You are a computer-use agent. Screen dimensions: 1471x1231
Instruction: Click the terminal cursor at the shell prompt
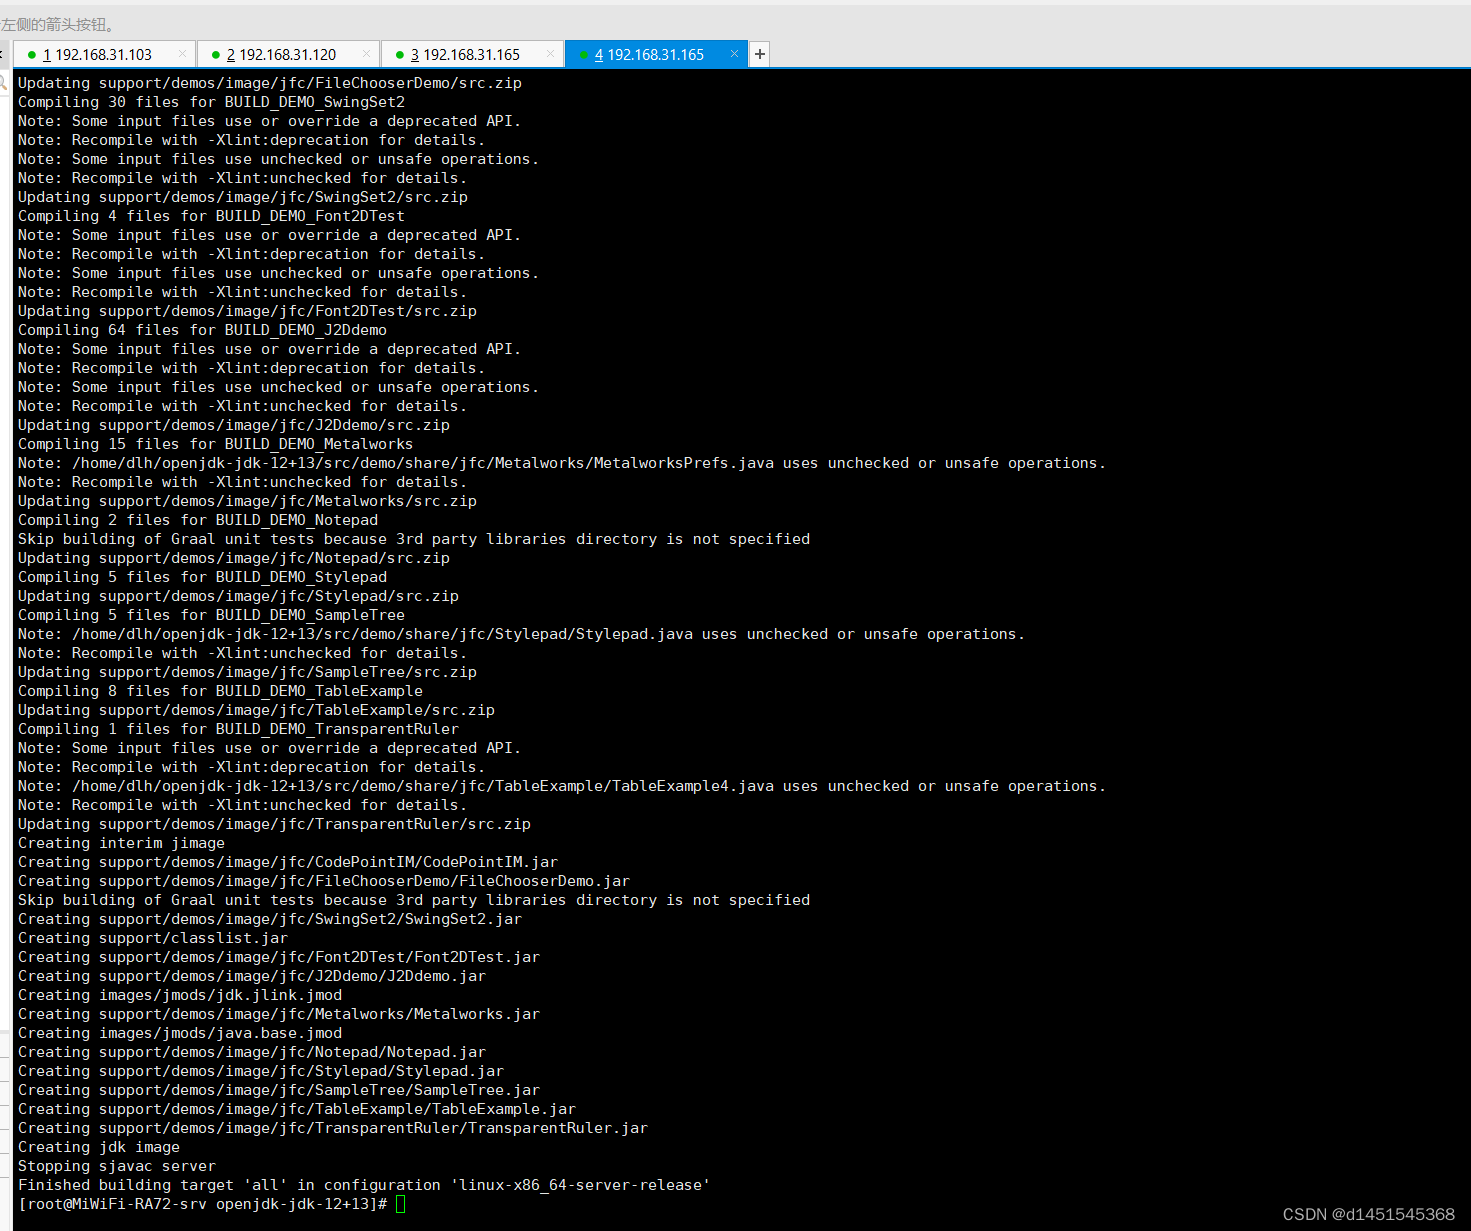pos(401,1204)
